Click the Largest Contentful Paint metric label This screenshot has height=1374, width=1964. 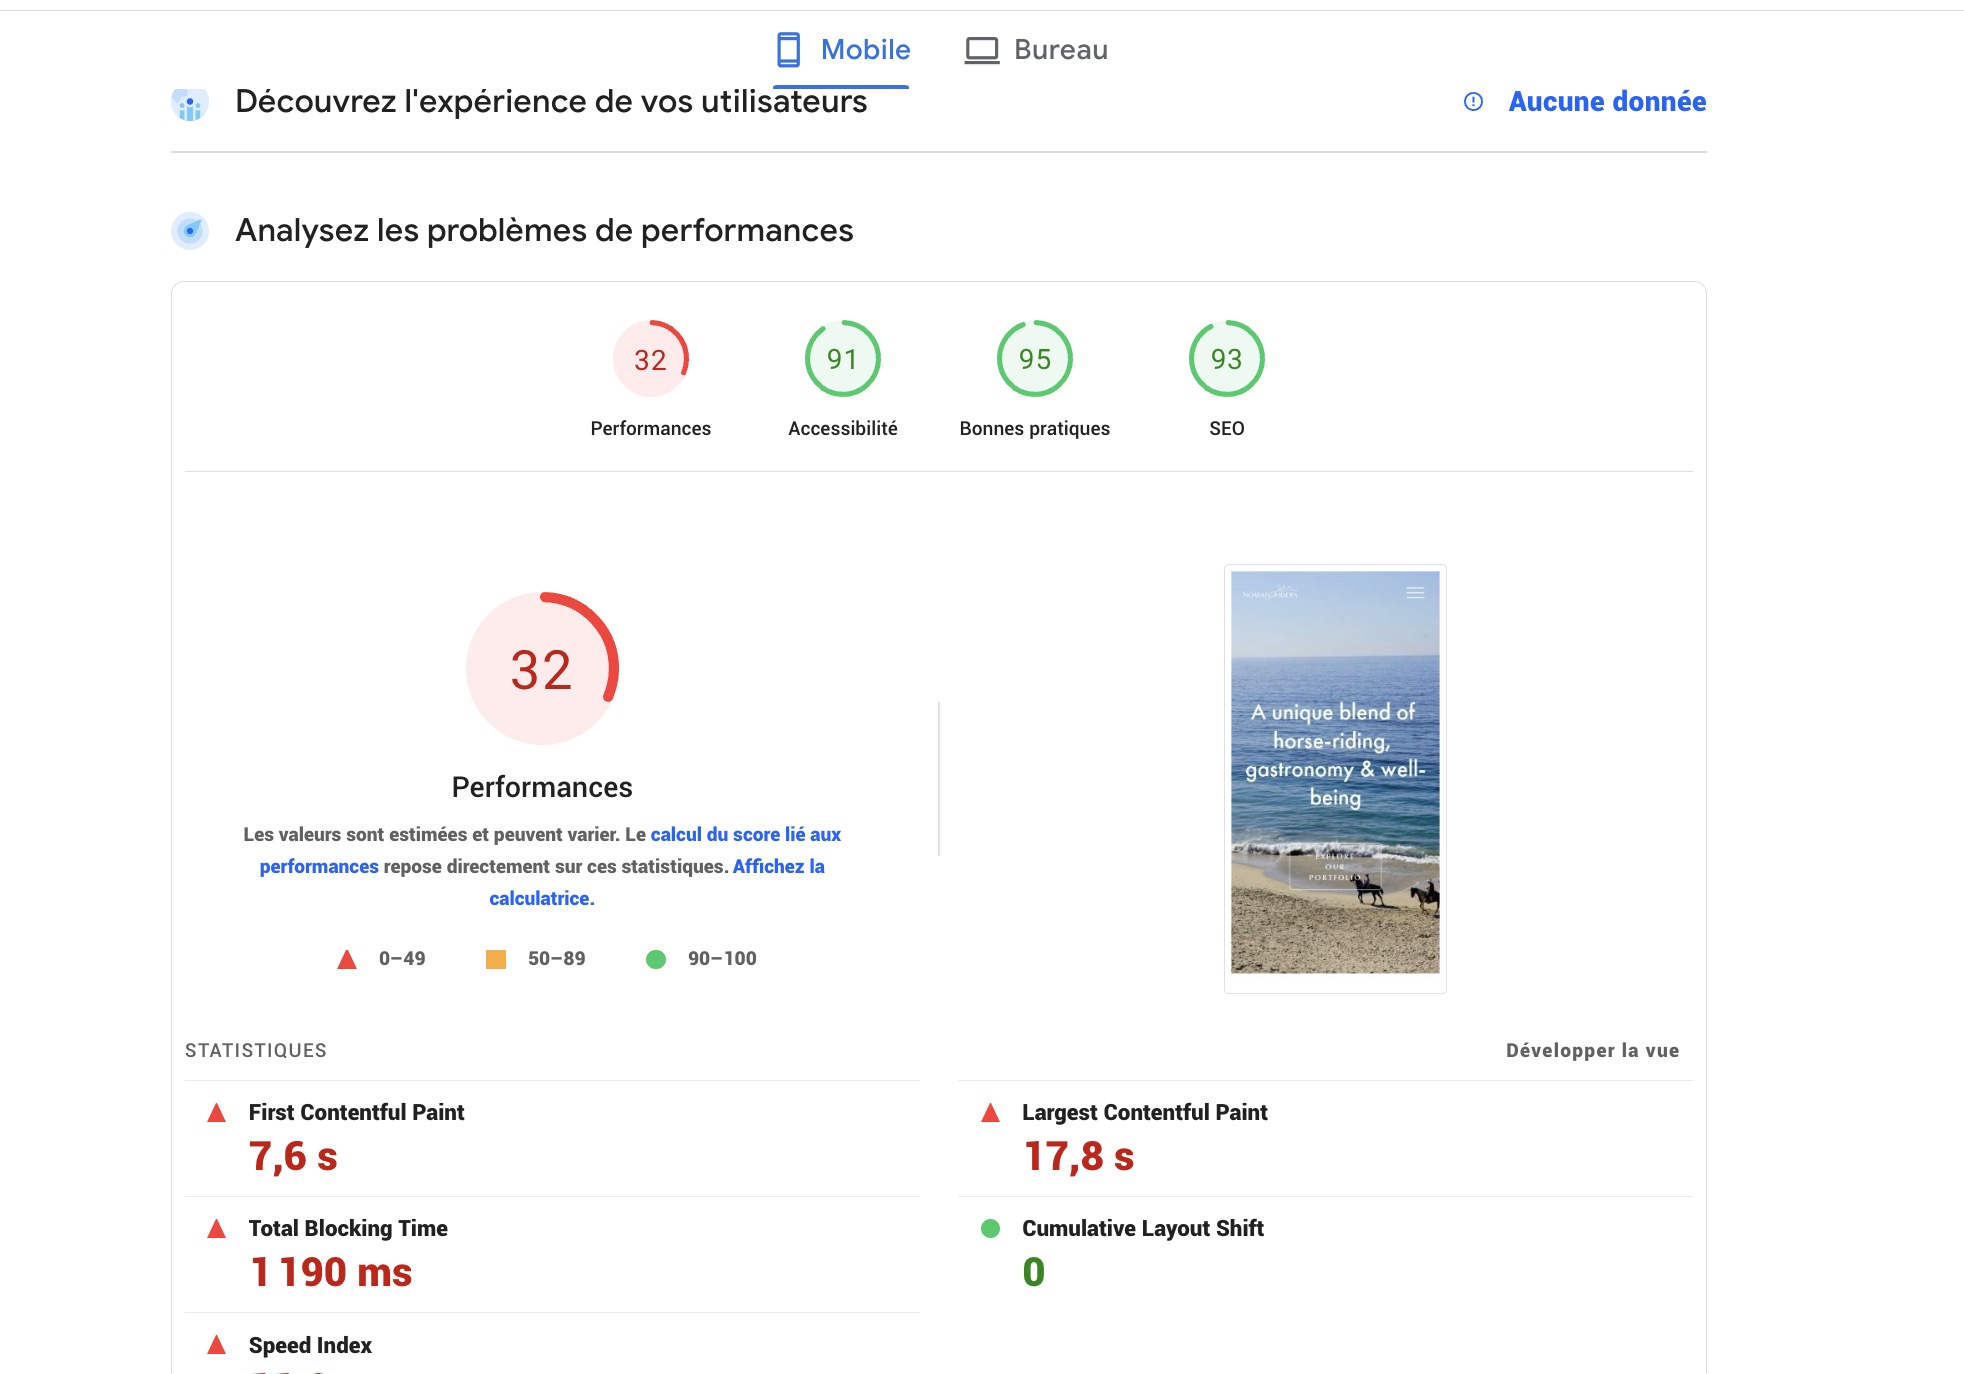pos(1144,1113)
